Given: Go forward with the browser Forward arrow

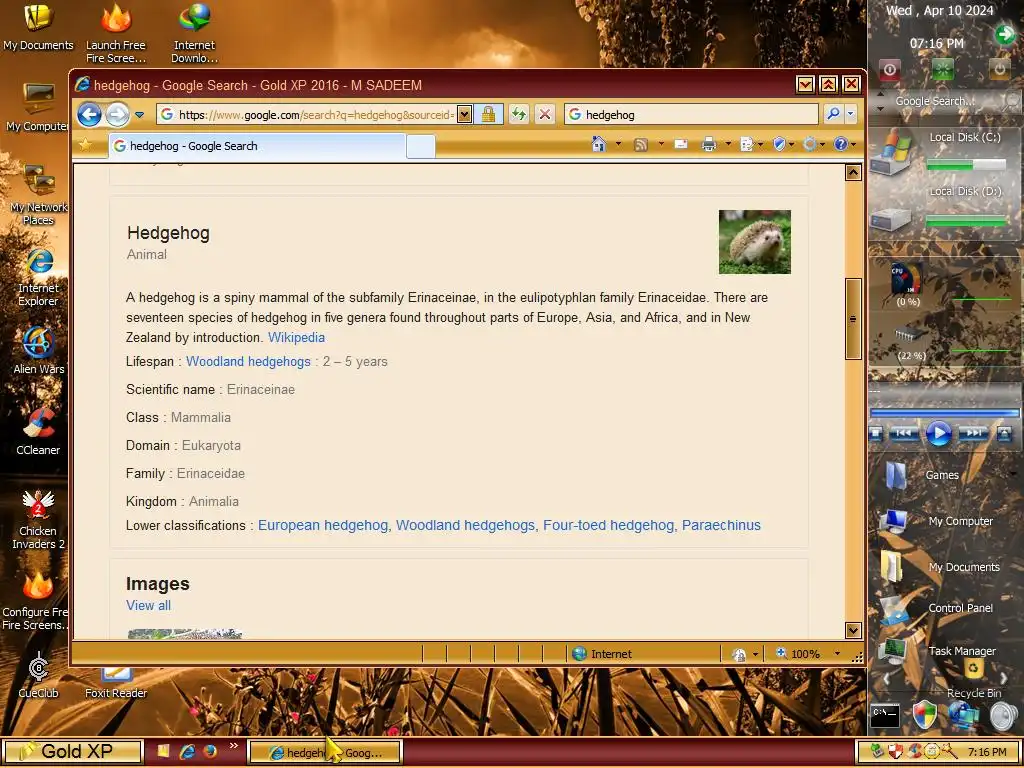Looking at the screenshot, I should [x=118, y=115].
